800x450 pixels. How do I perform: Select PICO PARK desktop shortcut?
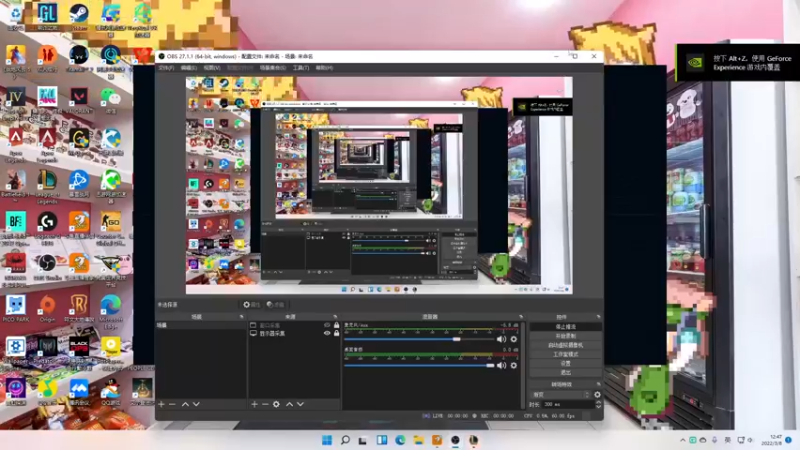pyautogui.click(x=15, y=308)
